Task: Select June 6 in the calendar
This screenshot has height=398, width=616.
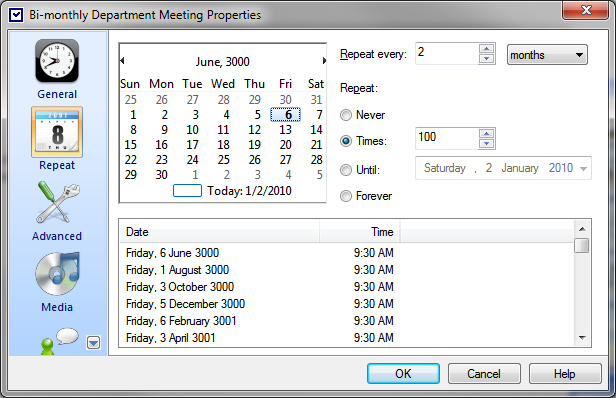Action: (x=286, y=115)
